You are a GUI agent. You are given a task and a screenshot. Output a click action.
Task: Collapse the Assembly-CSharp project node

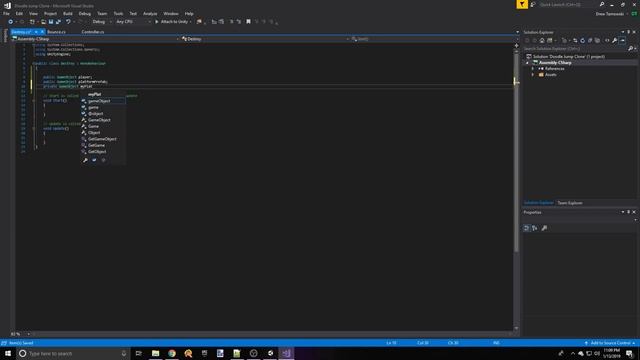(x=527, y=63)
